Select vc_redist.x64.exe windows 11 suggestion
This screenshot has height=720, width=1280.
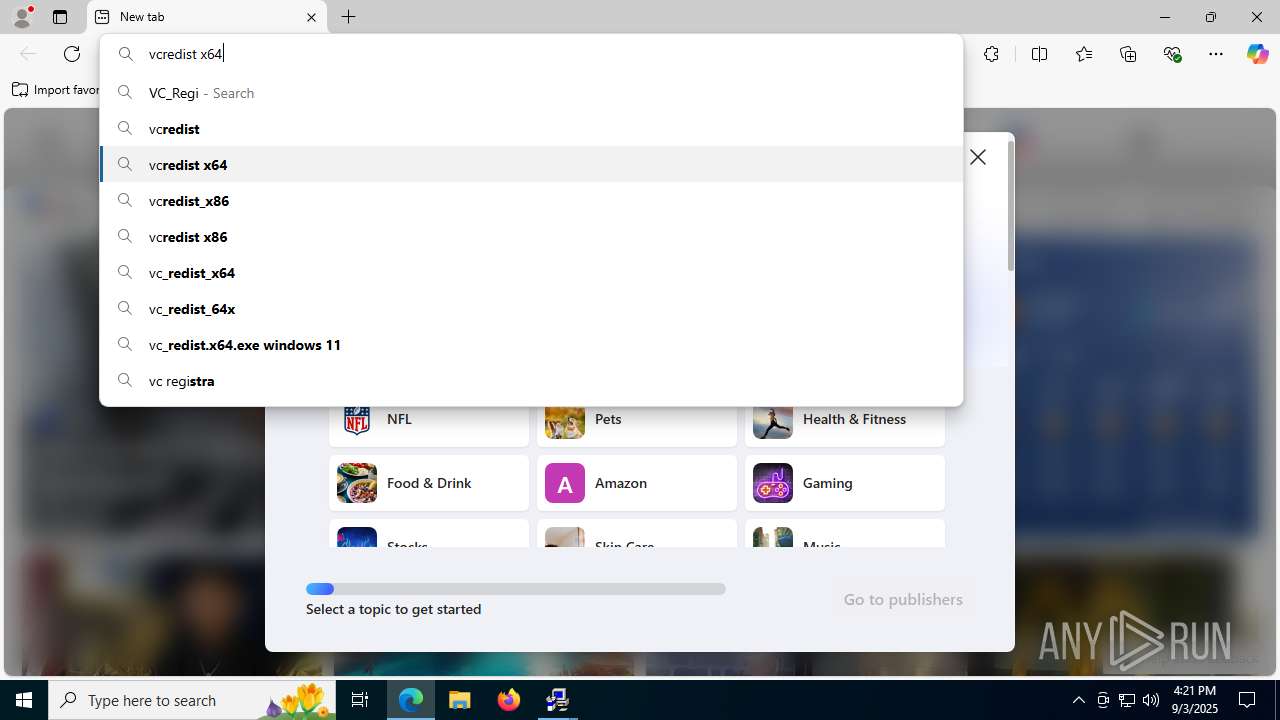(x=531, y=345)
